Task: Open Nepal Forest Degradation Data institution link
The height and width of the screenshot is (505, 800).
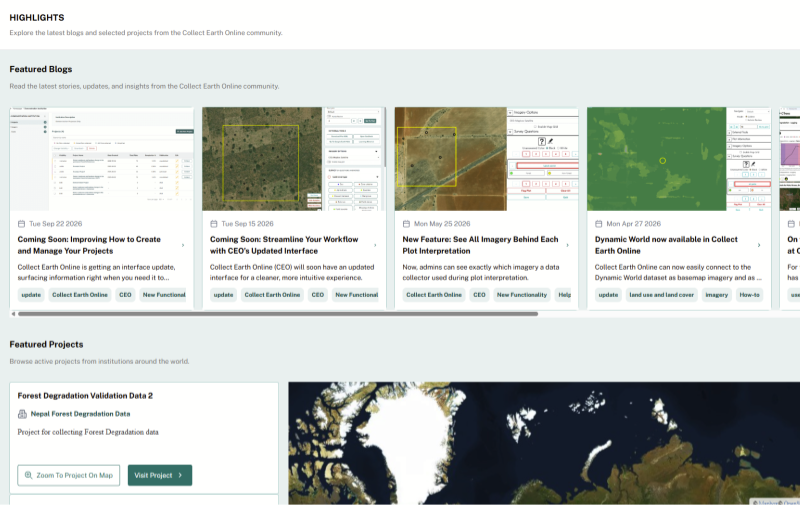Action: point(80,414)
